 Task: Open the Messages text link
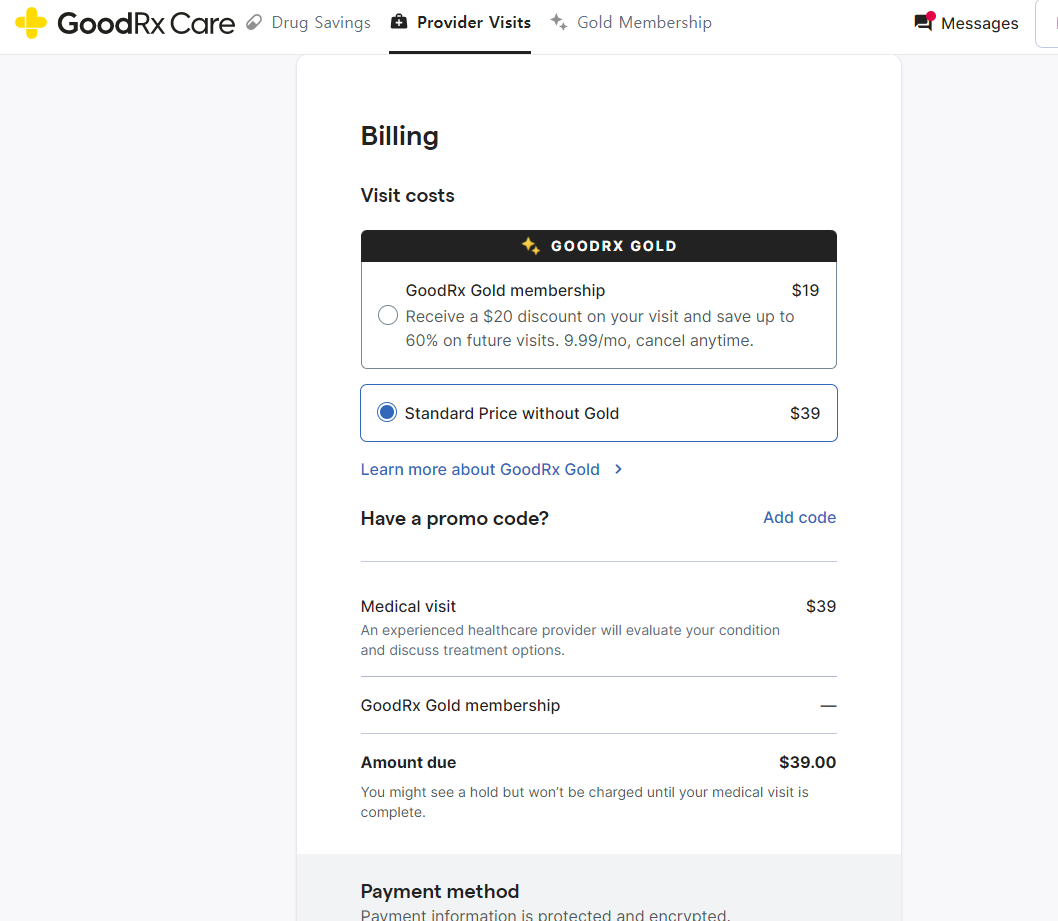coord(979,23)
